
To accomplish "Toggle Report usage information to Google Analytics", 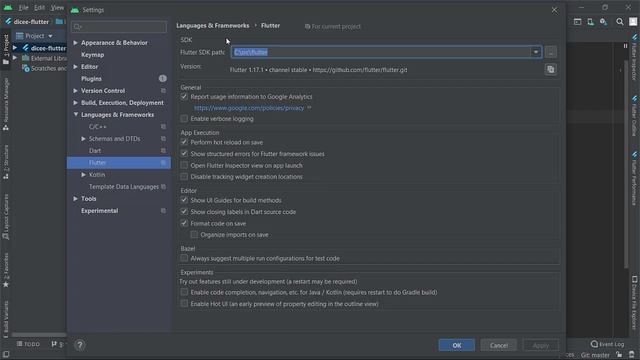I will 184,96.
